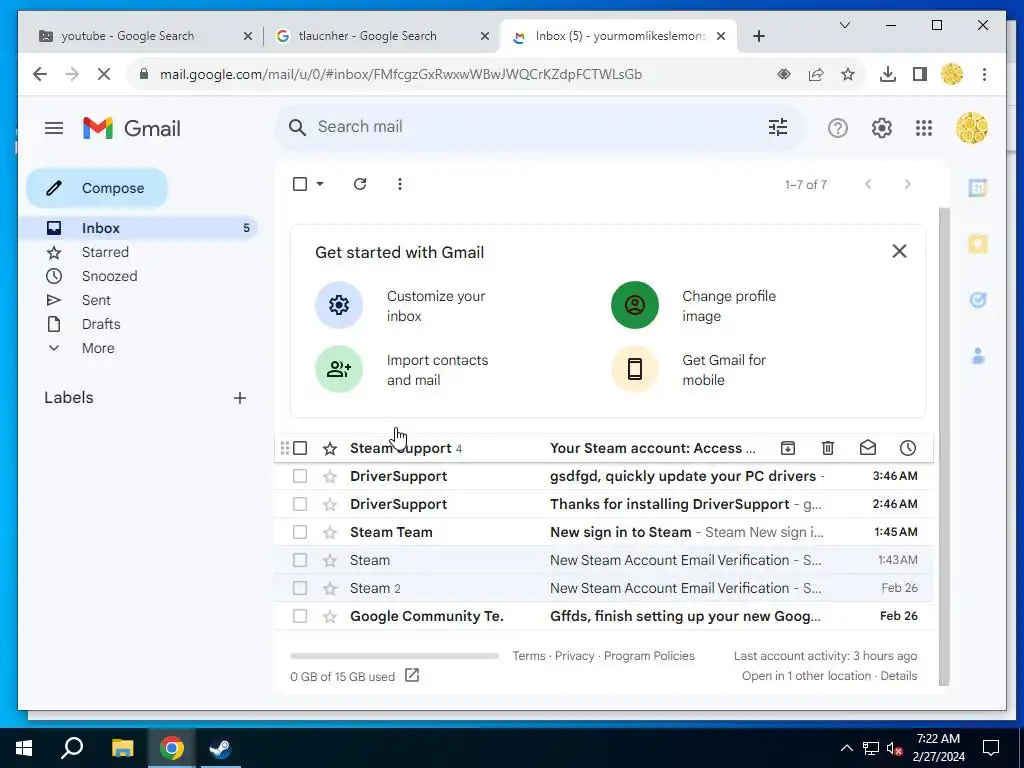Screen dimensions: 1024x768
Task: Select the 2:46 AM DriverSupport email checkbox
Action: [x=300, y=504]
